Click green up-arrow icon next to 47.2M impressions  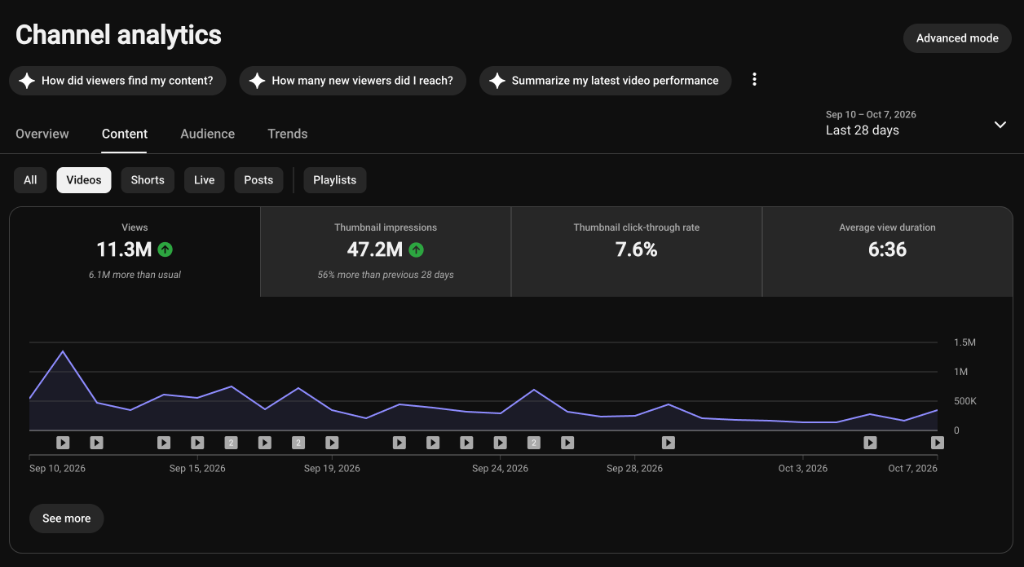click(x=416, y=250)
